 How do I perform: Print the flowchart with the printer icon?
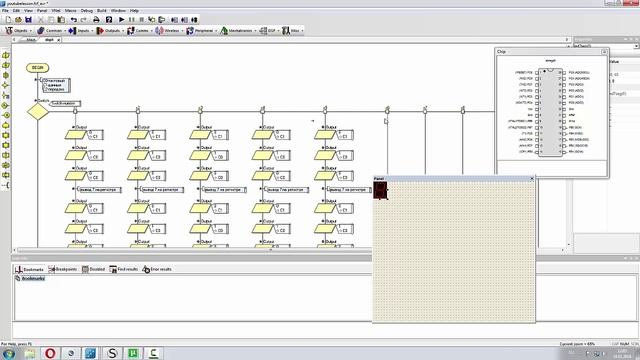pos(96,20)
